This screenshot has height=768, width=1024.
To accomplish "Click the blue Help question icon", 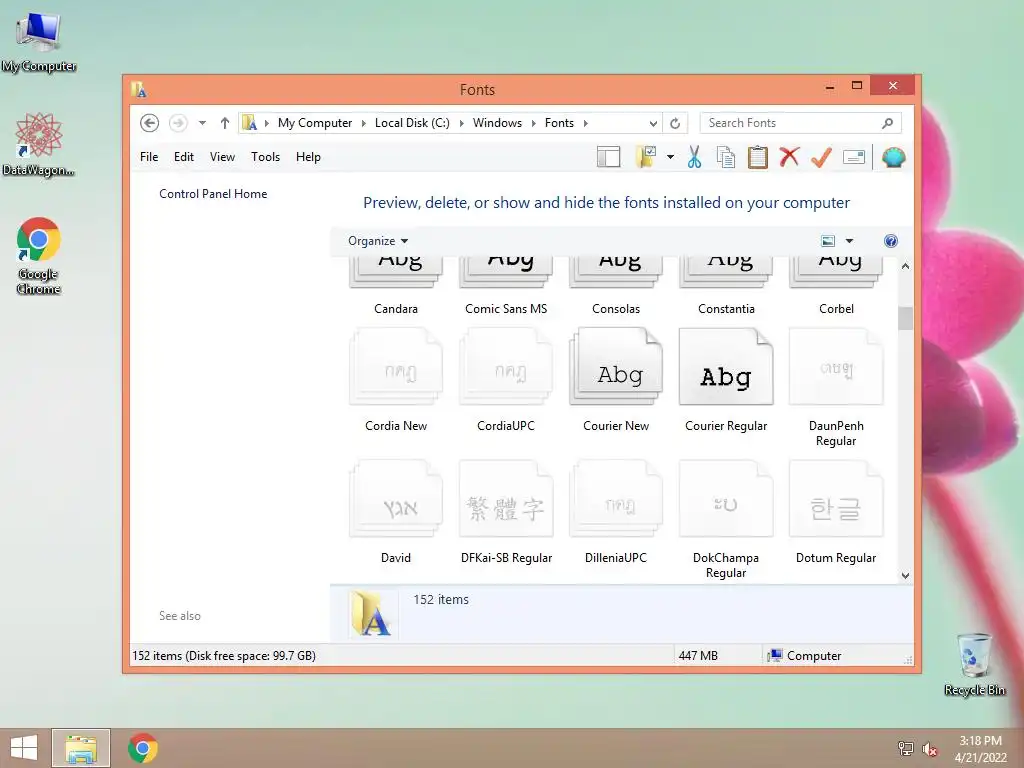I will tap(891, 241).
